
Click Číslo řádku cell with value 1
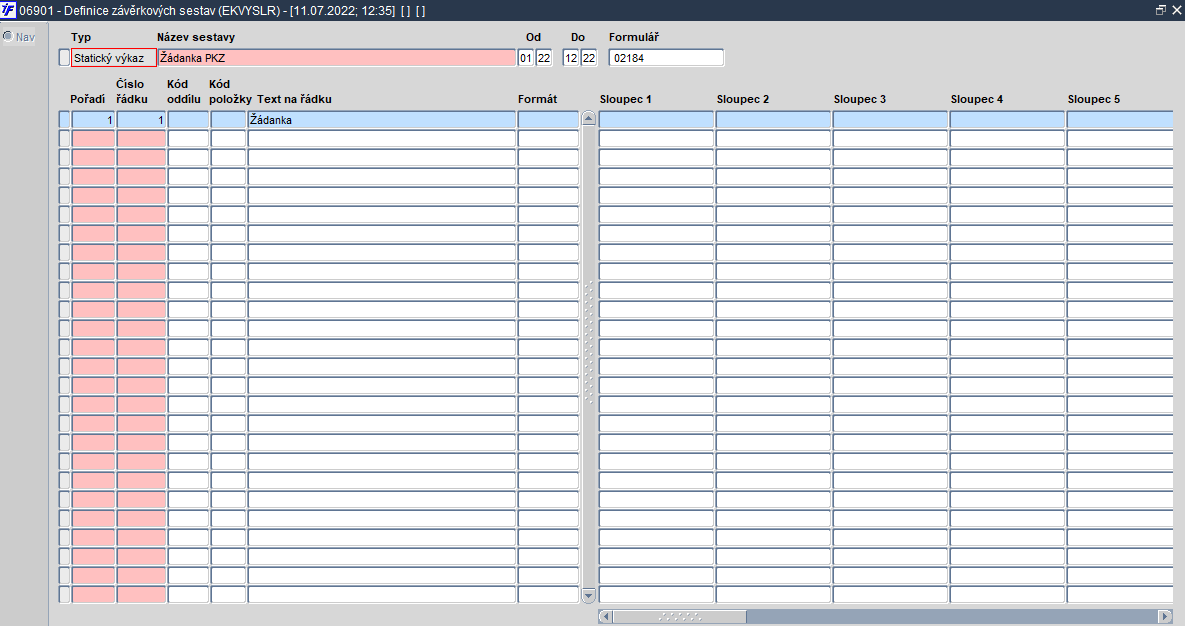(141, 119)
